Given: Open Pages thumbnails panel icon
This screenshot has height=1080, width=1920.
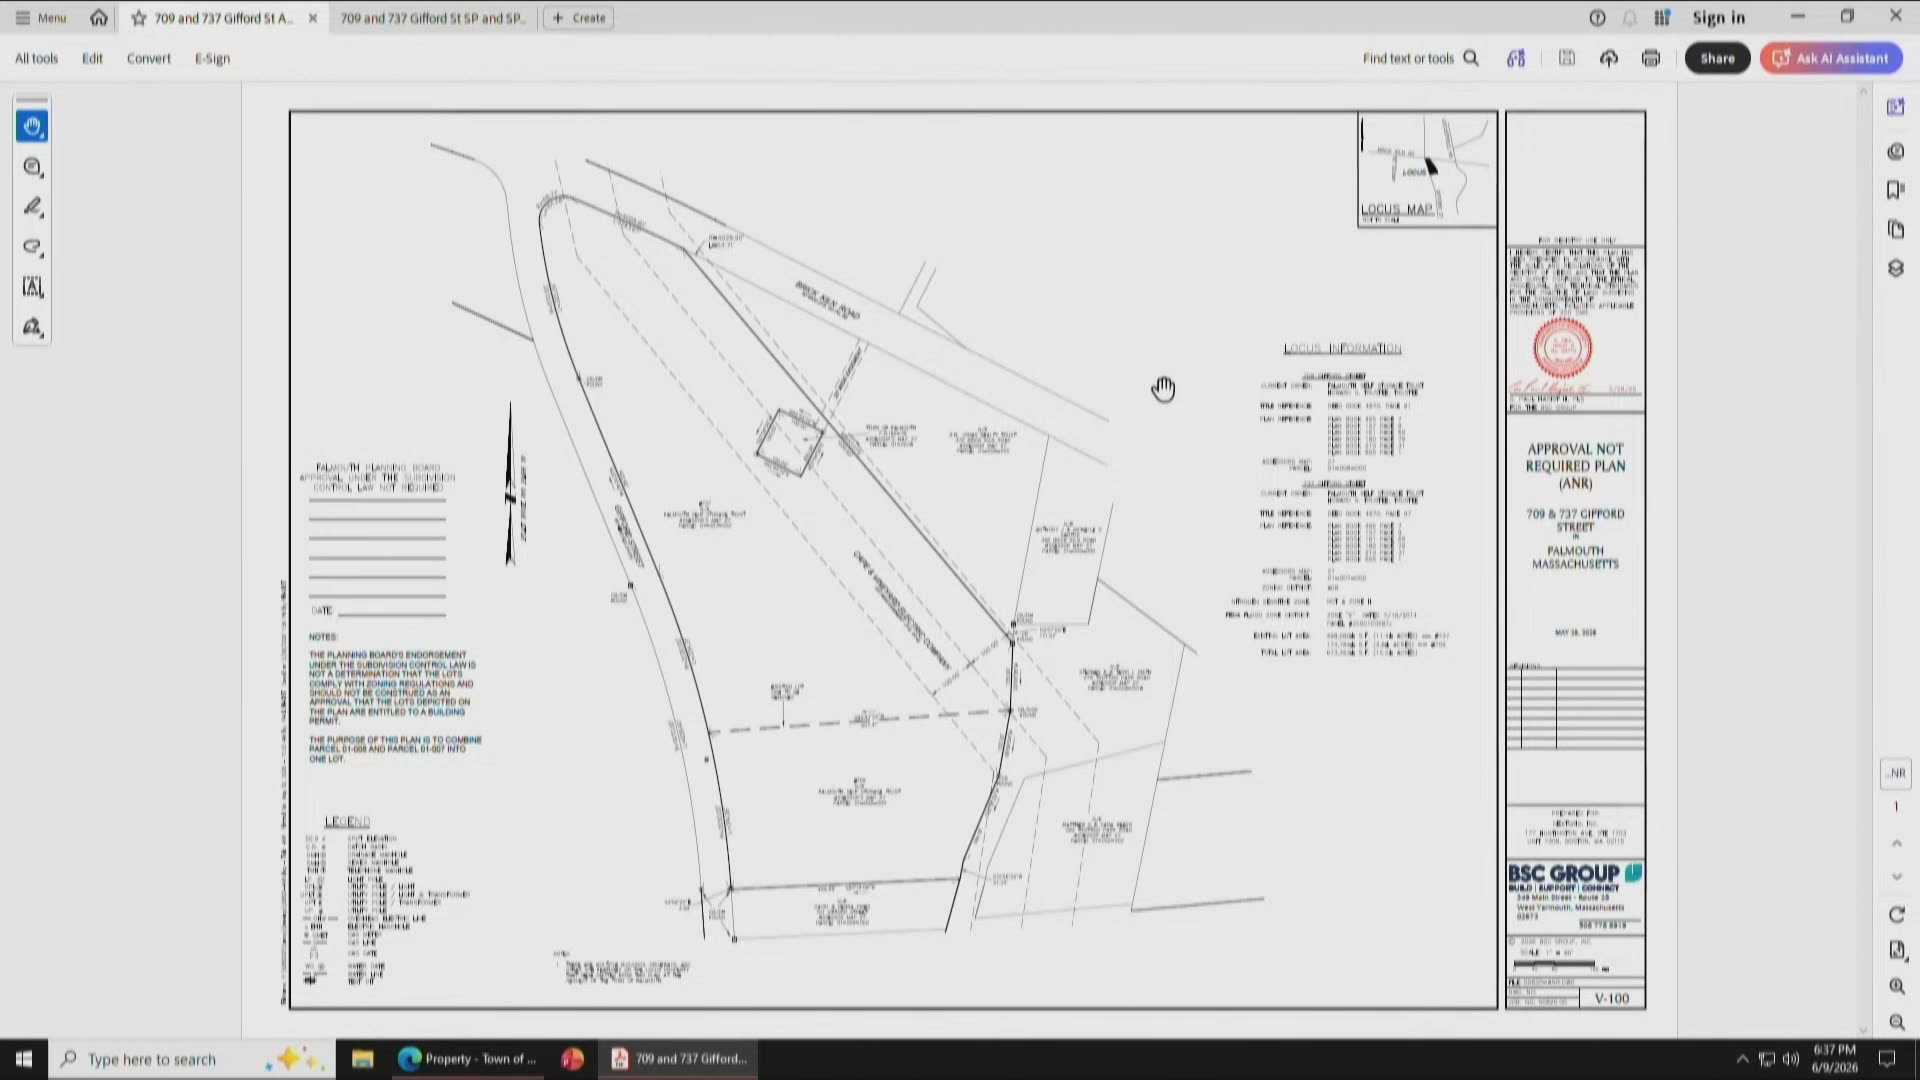Looking at the screenshot, I should 1895,229.
